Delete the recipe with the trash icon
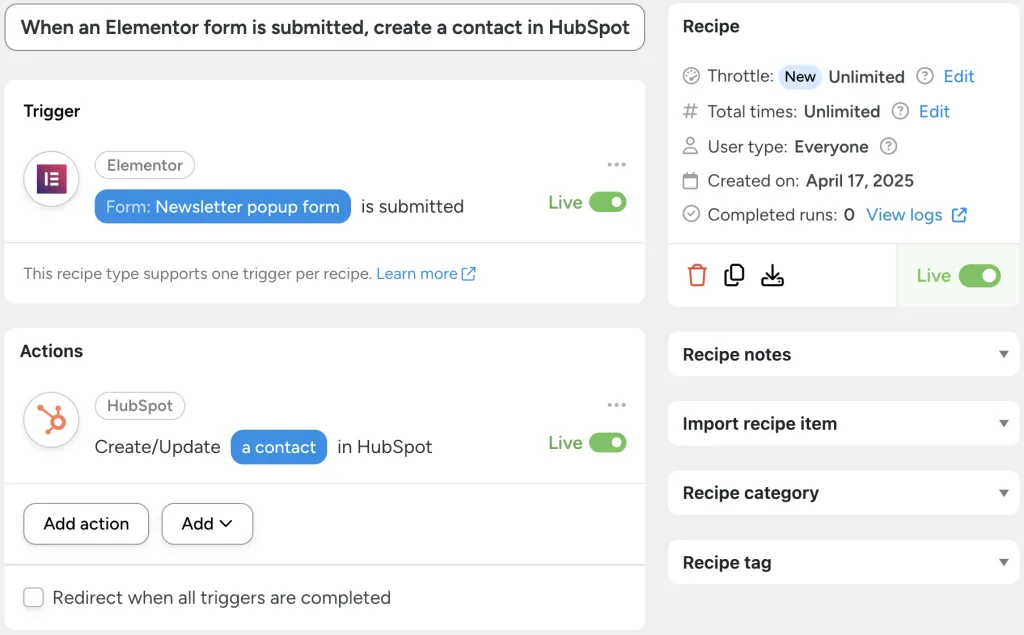The height and width of the screenshot is (635, 1024). [698, 274]
